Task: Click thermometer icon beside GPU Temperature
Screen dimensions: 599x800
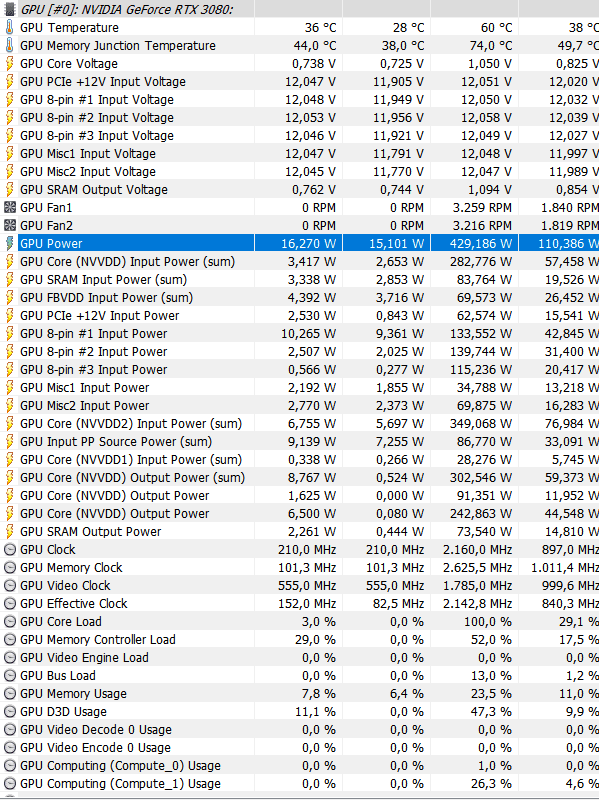Action: (x=10, y=28)
